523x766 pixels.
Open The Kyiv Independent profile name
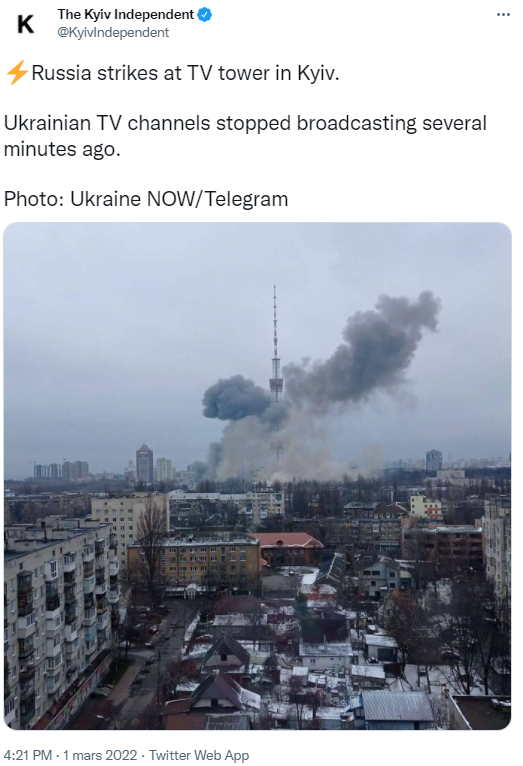coord(126,15)
